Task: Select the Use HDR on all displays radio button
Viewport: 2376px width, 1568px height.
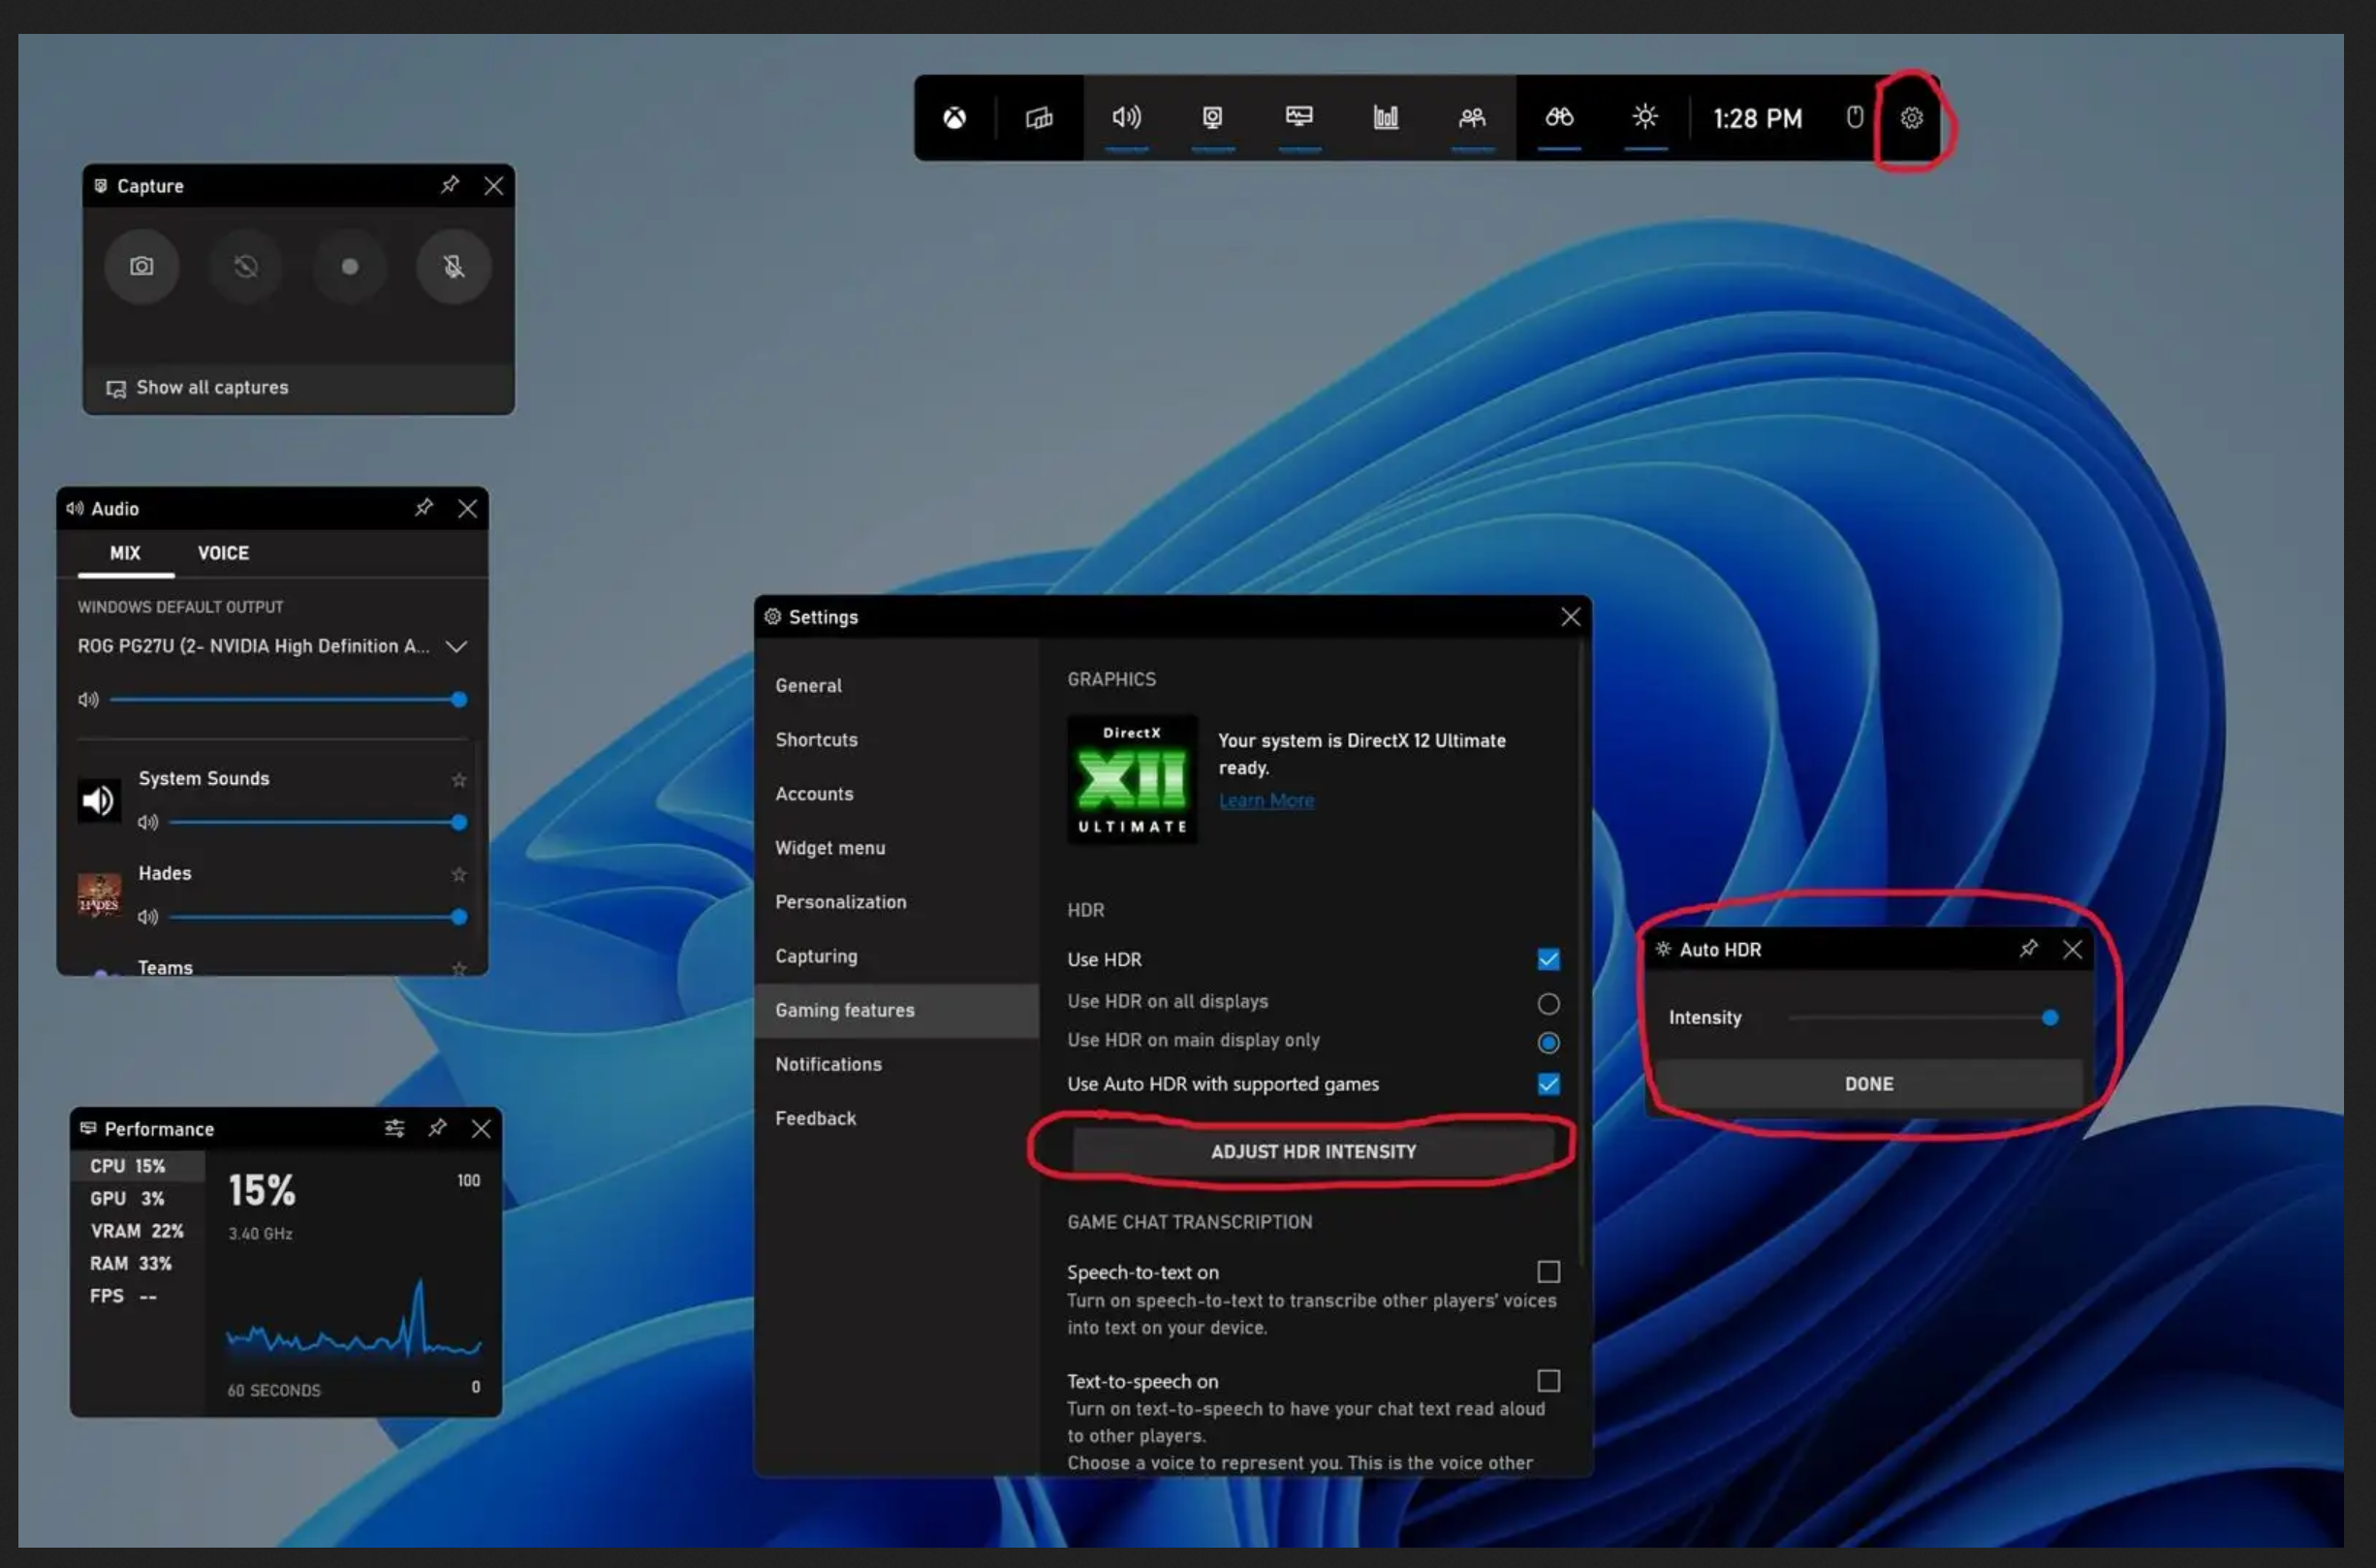Action: 1548,1003
